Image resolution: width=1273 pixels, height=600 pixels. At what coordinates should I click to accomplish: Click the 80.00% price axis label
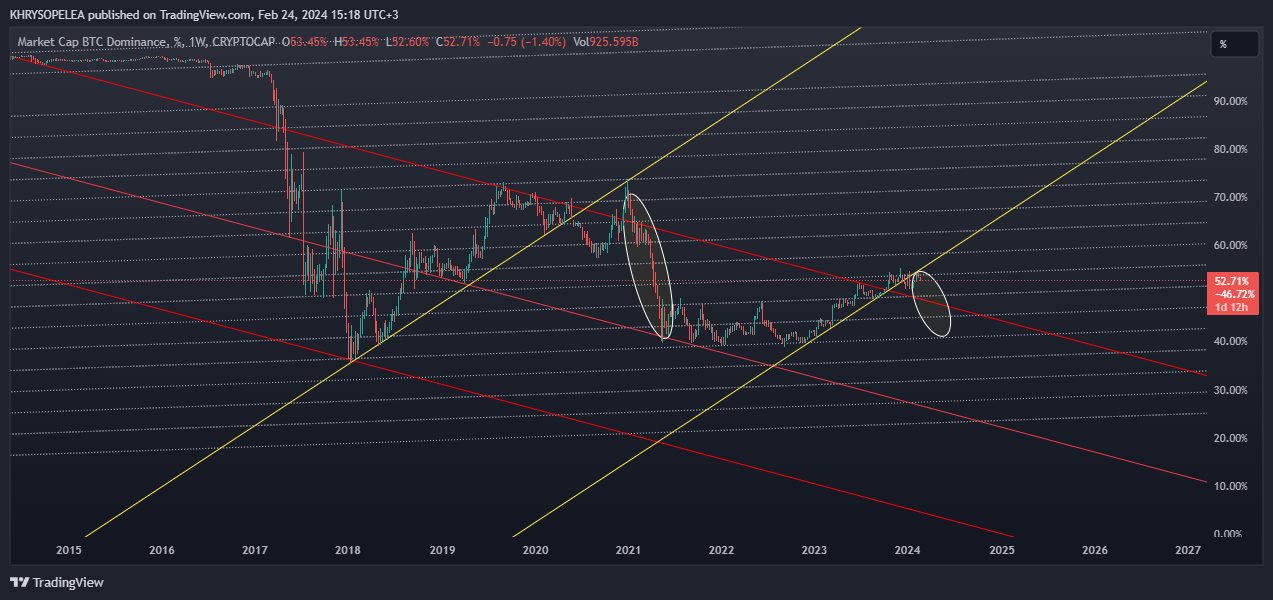click(x=1230, y=149)
